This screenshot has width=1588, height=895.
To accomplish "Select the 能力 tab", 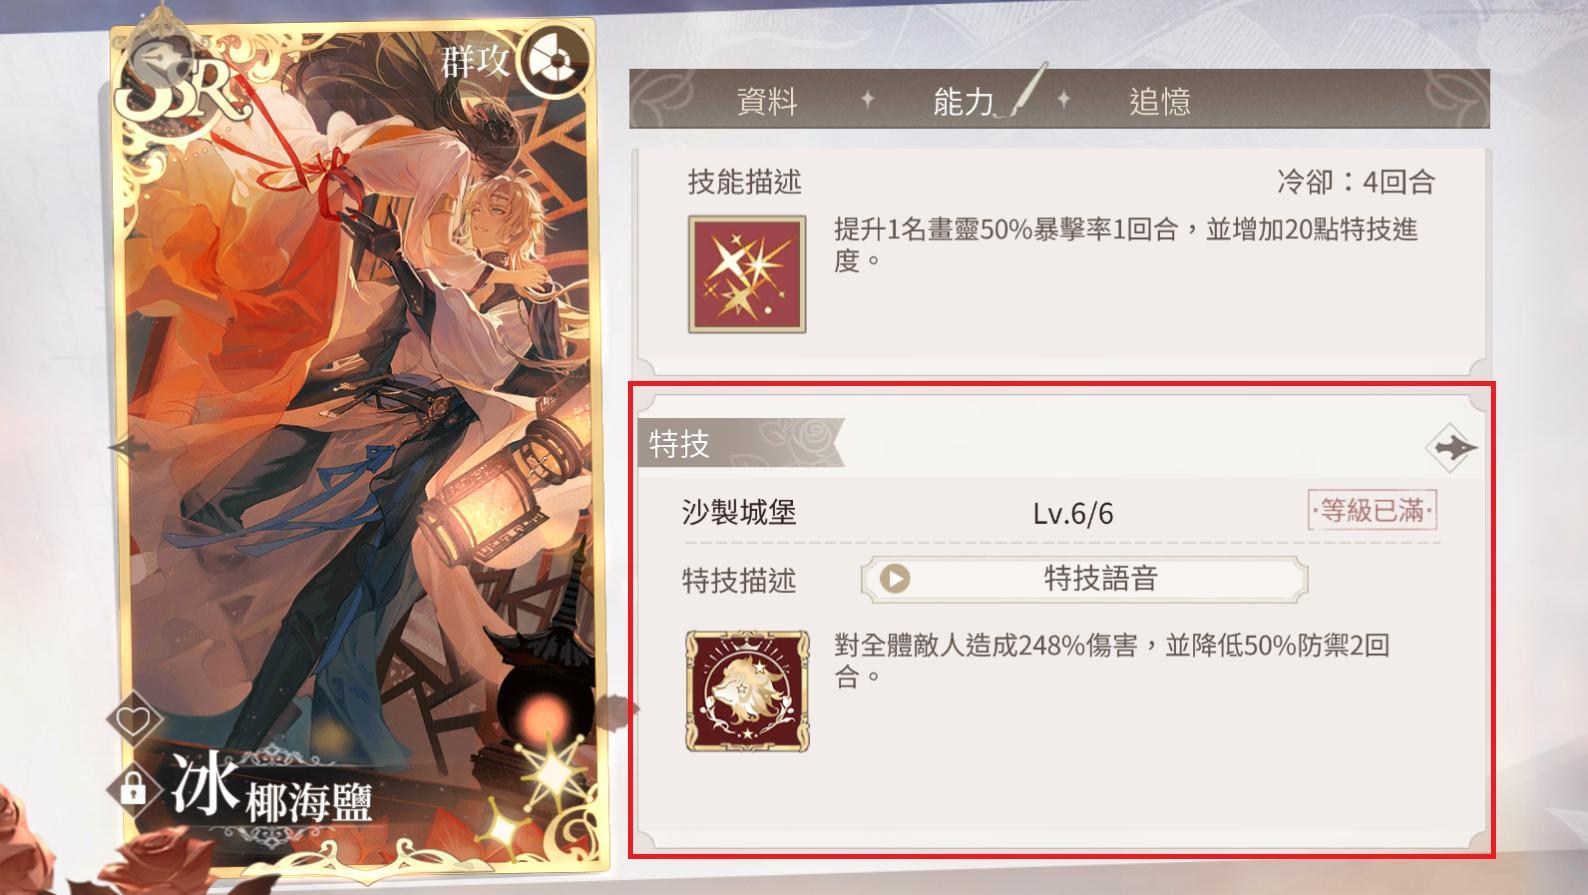I will coord(963,100).
